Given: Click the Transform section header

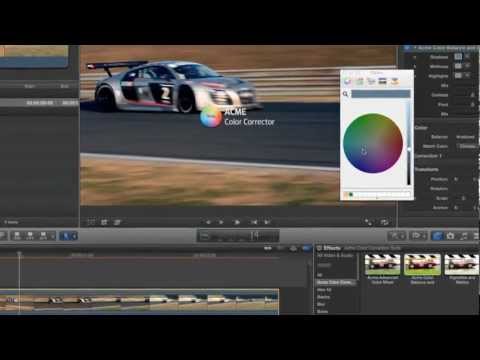Looking at the screenshot, I should [427, 169].
